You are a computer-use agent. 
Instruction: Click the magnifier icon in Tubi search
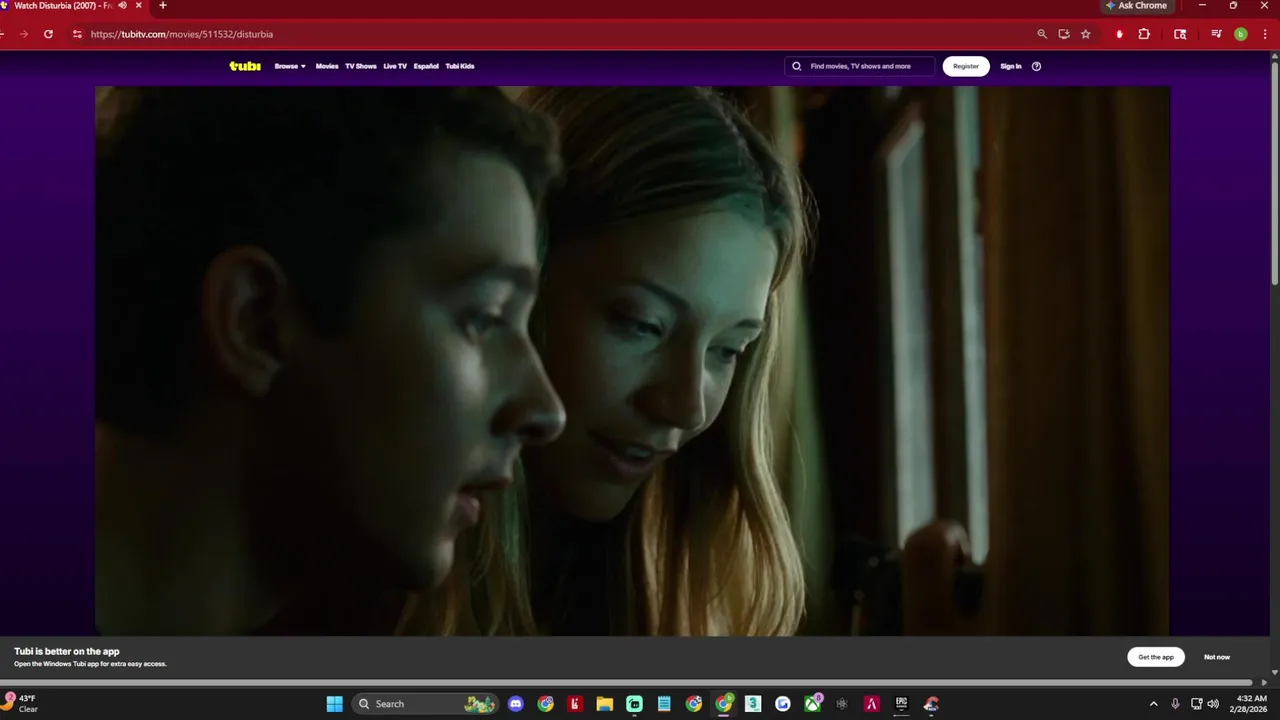(x=797, y=66)
